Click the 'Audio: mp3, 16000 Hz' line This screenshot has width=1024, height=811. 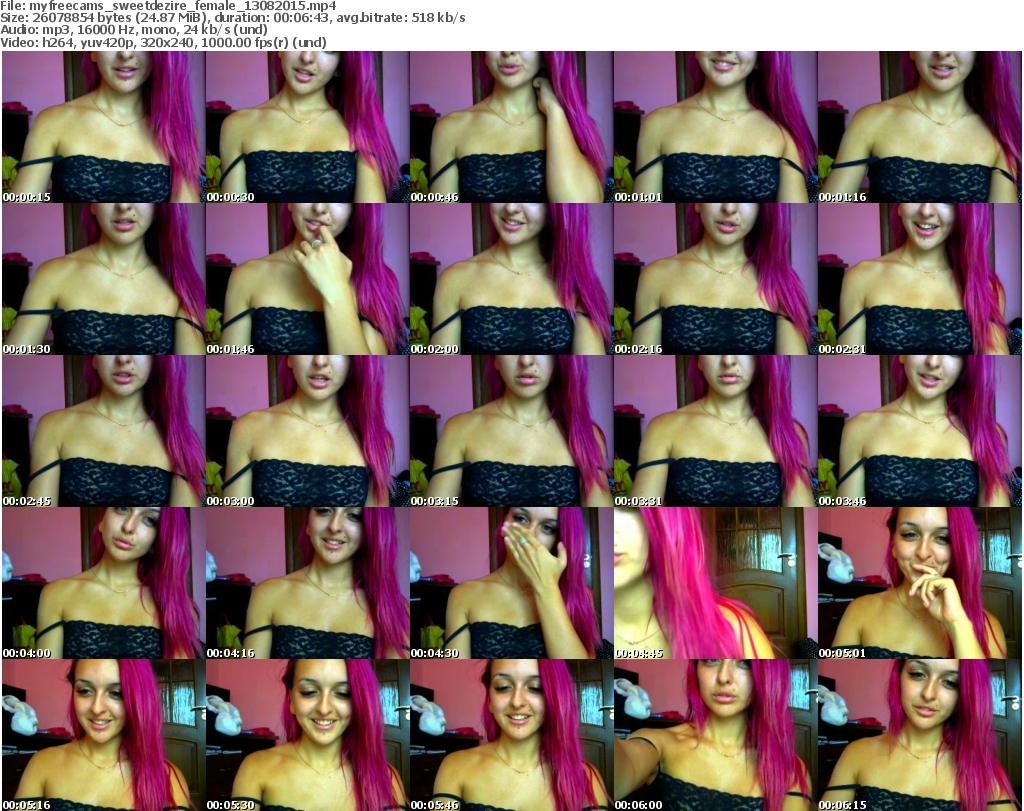(134, 30)
